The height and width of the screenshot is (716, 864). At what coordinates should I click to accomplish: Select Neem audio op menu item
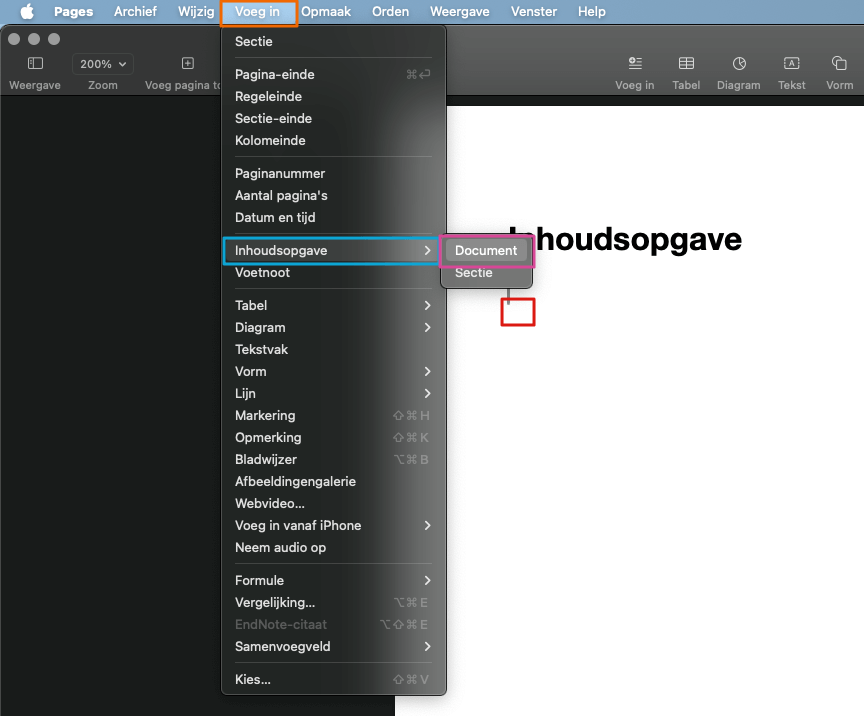pos(333,547)
